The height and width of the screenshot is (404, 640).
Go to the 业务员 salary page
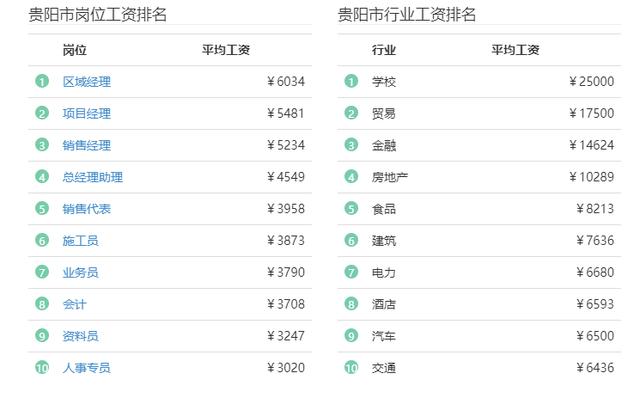(80, 272)
